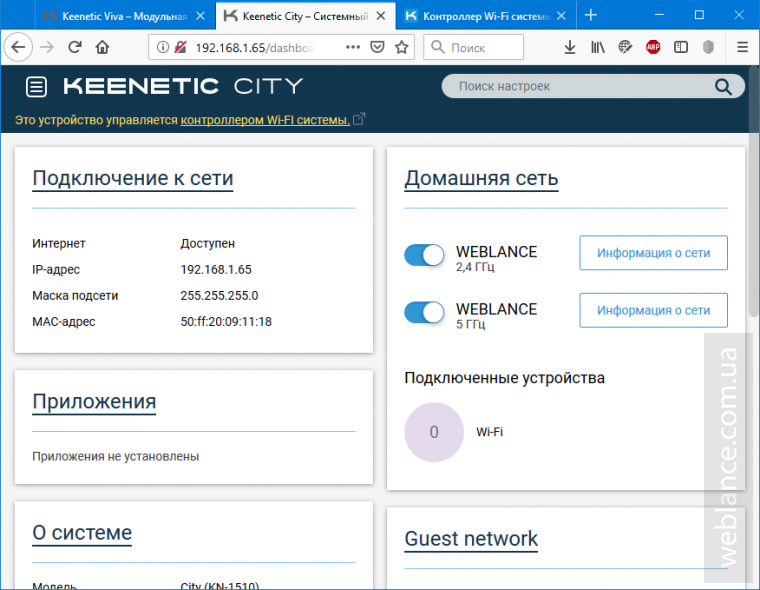Viewport: 760px width, 590px height.
Task: Open the Подключение к сети section heading
Action: [x=133, y=178]
